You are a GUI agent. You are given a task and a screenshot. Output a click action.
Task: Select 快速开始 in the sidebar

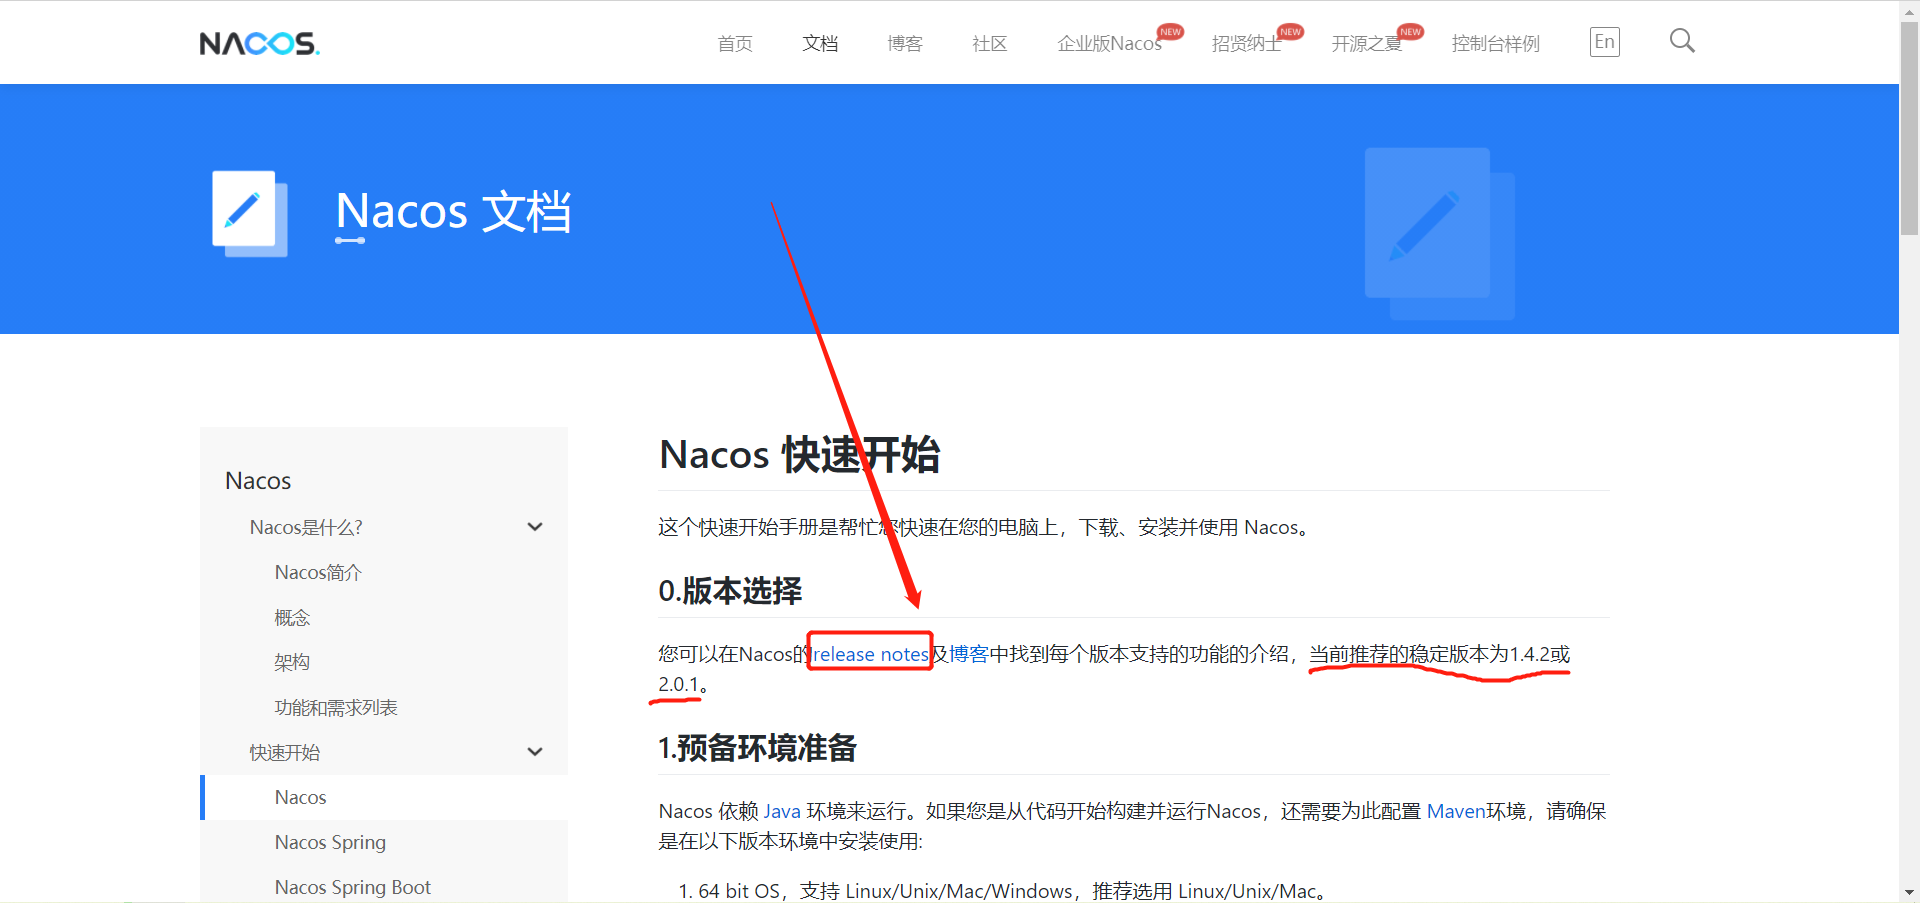(x=285, y=752)
